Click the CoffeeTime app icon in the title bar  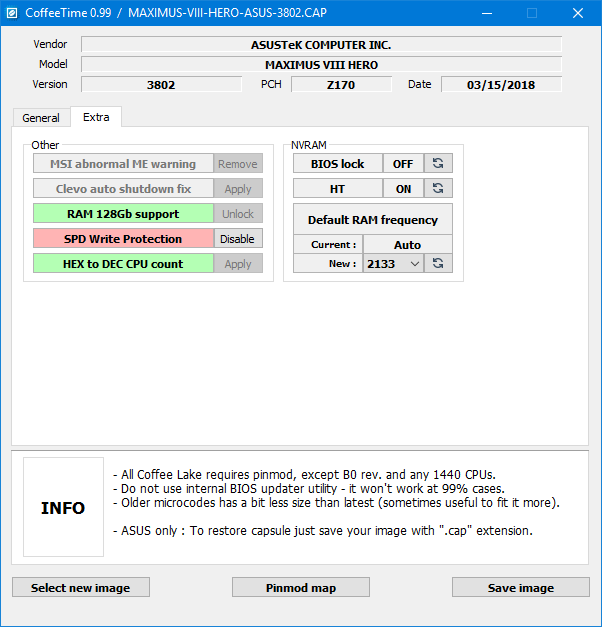point(12,13)
